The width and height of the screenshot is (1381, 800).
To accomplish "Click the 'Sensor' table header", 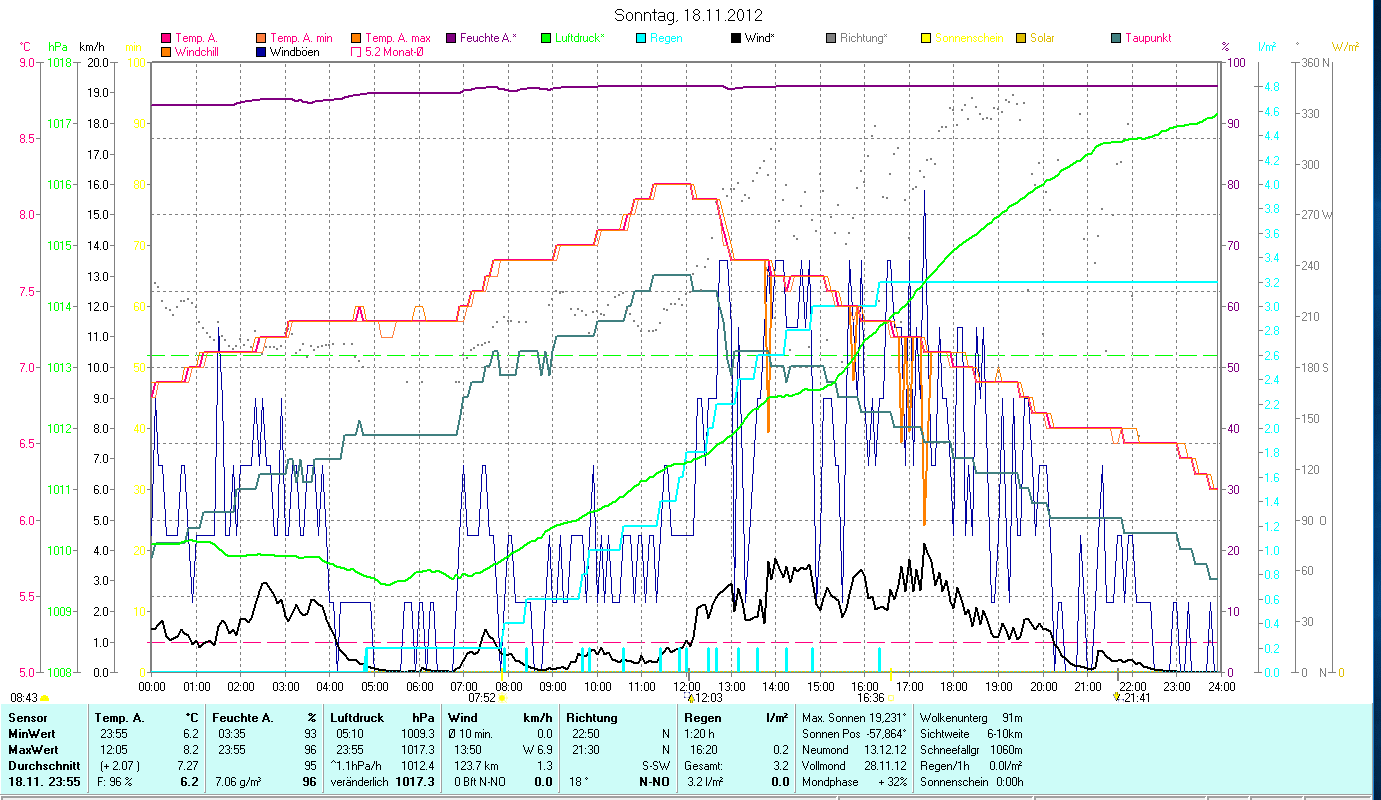I will point(26,718).
